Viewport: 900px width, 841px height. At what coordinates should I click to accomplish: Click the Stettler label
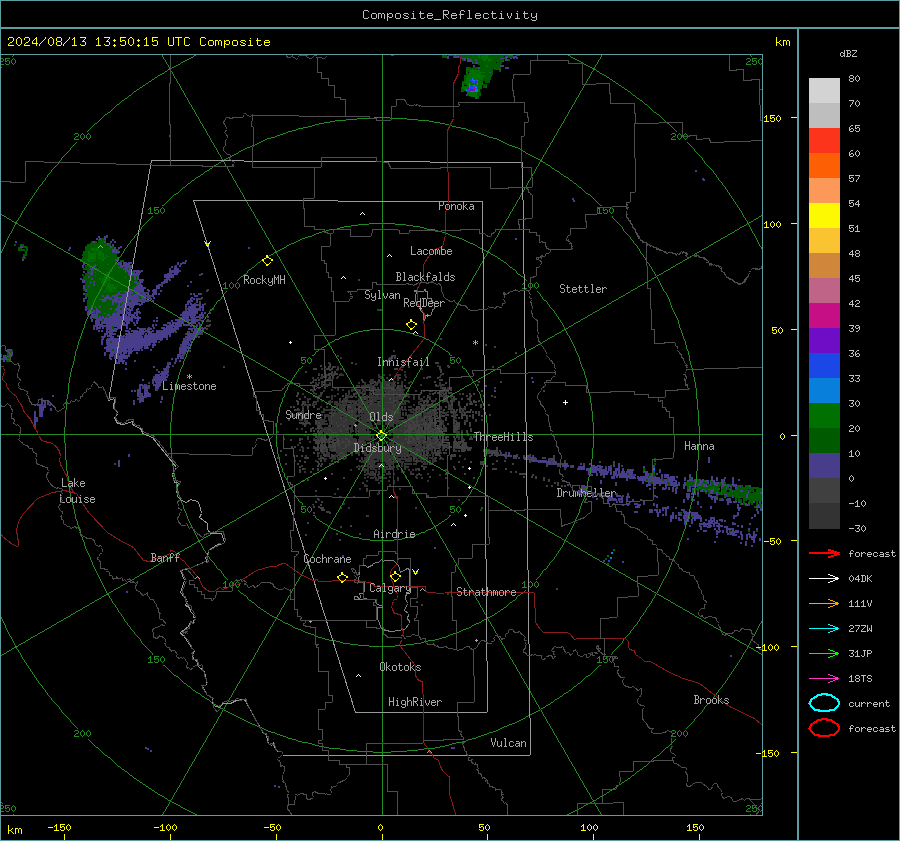(583, 289)
